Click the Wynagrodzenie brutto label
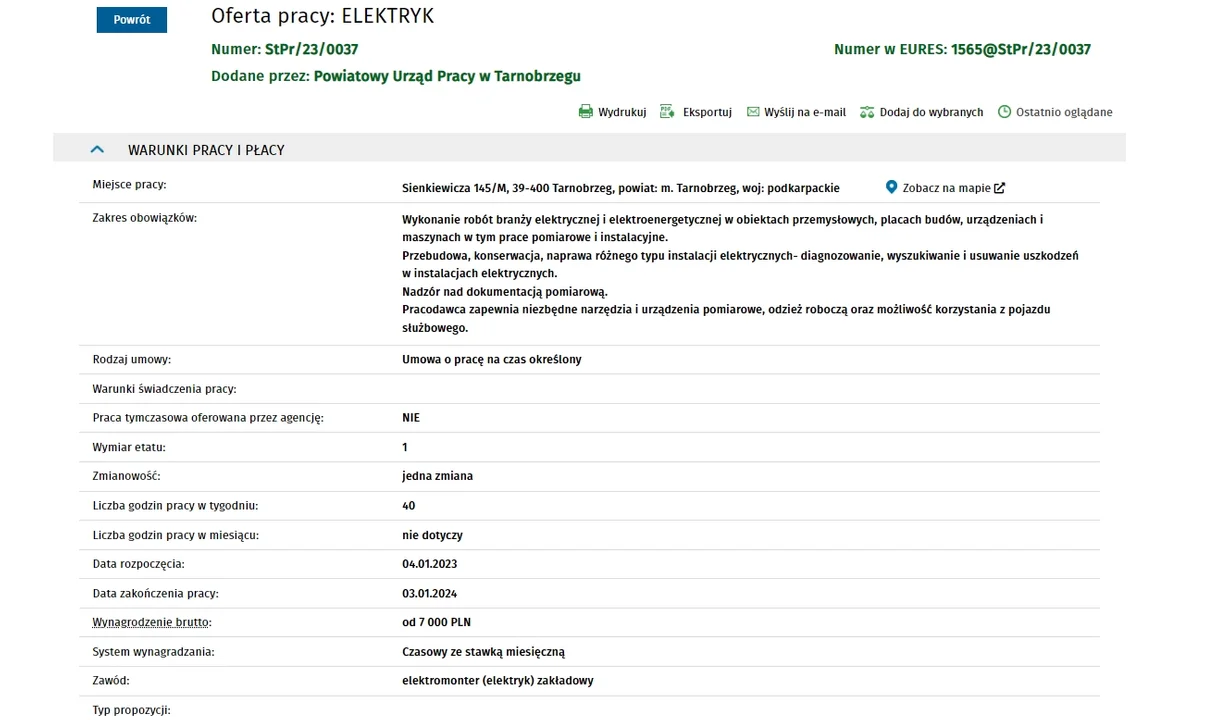The image size is (1211, 720). coord(152,622)
